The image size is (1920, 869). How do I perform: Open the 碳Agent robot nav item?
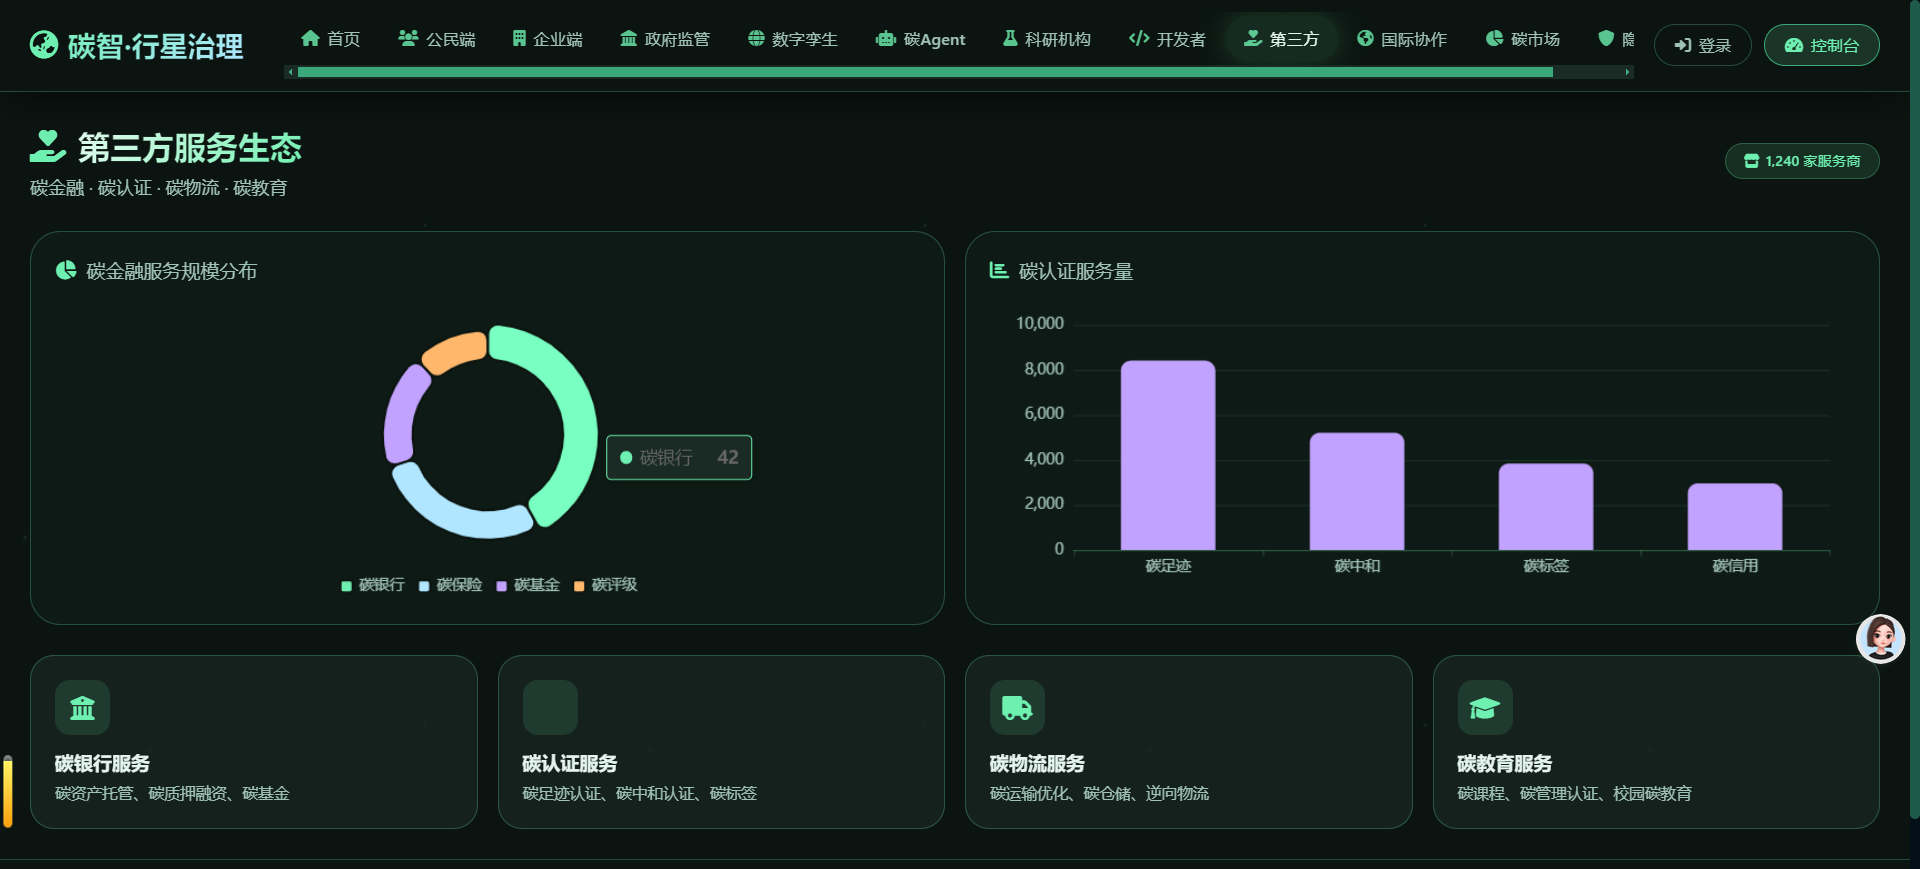(x=920, y=39)
